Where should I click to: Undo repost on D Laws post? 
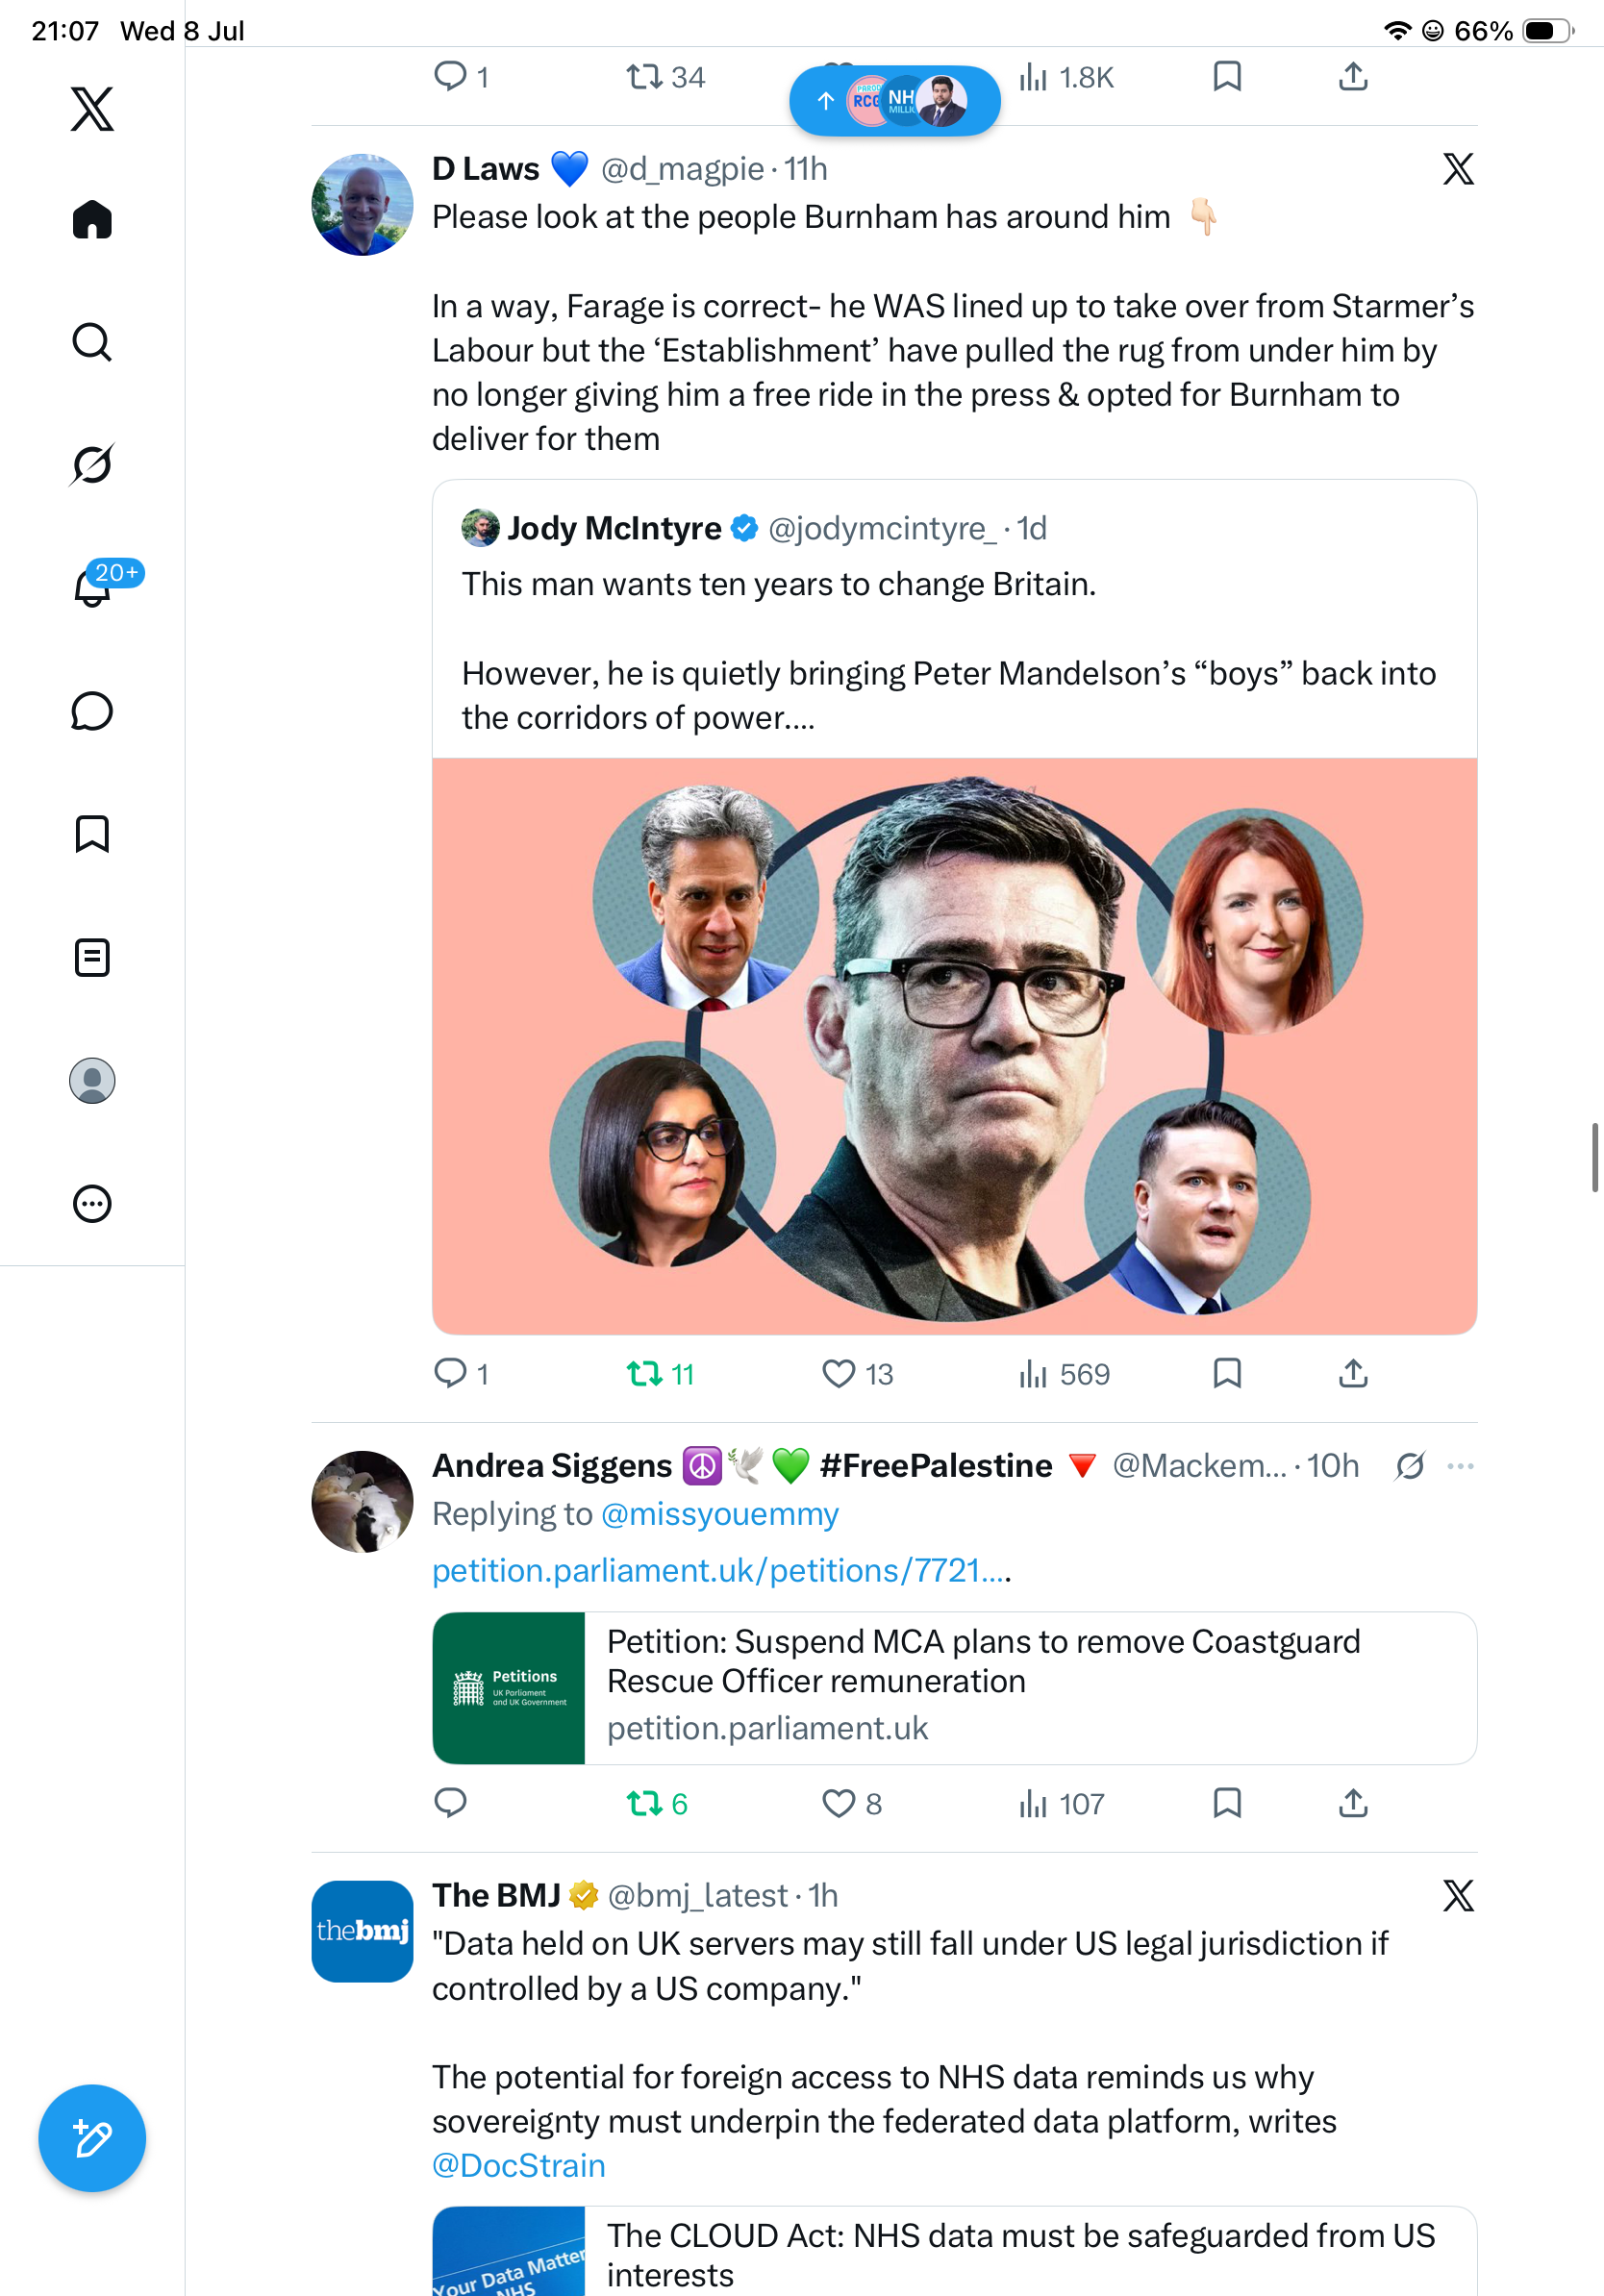[660, 1374]
